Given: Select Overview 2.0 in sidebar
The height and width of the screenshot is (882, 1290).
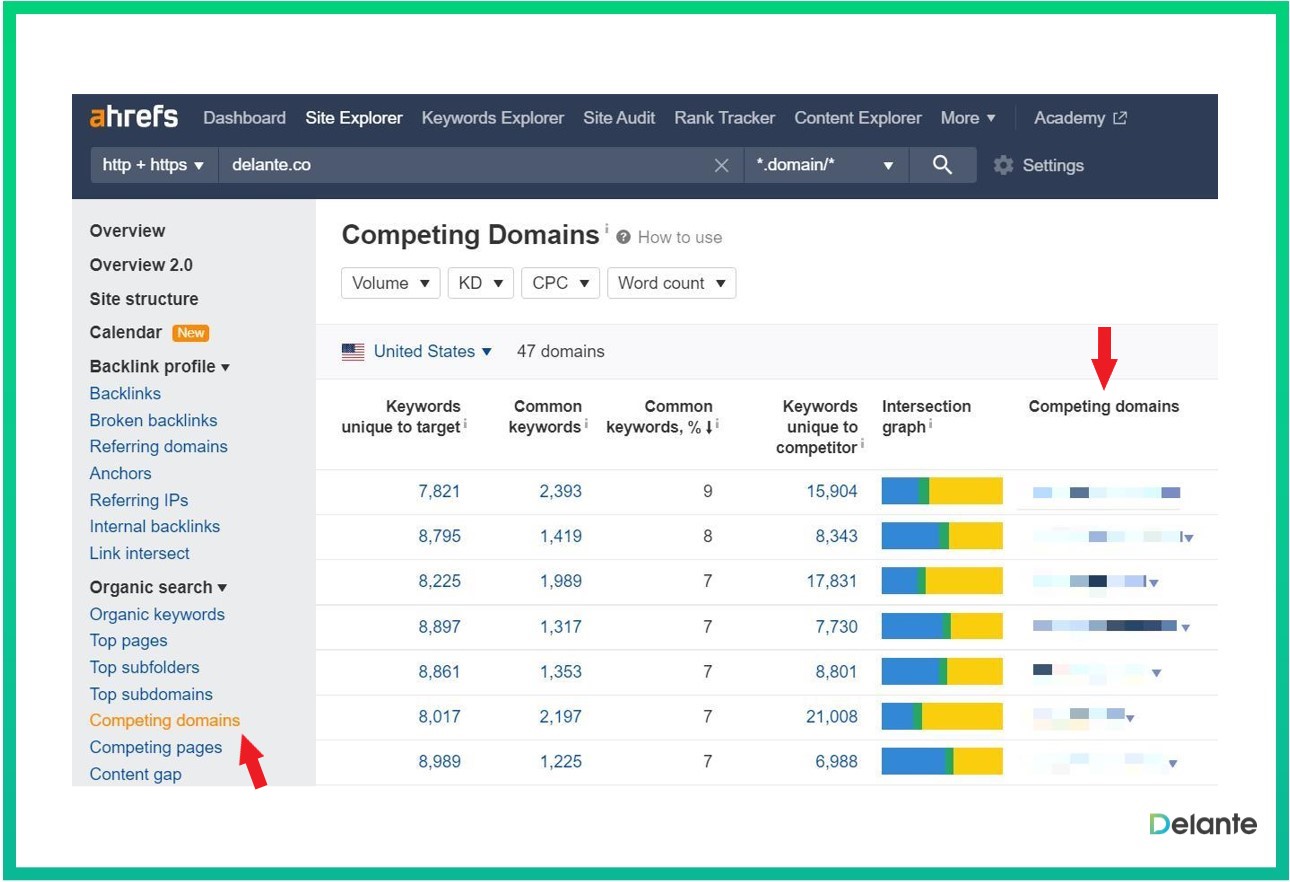Looking at the screenshot, I should [x=141, y=265].
